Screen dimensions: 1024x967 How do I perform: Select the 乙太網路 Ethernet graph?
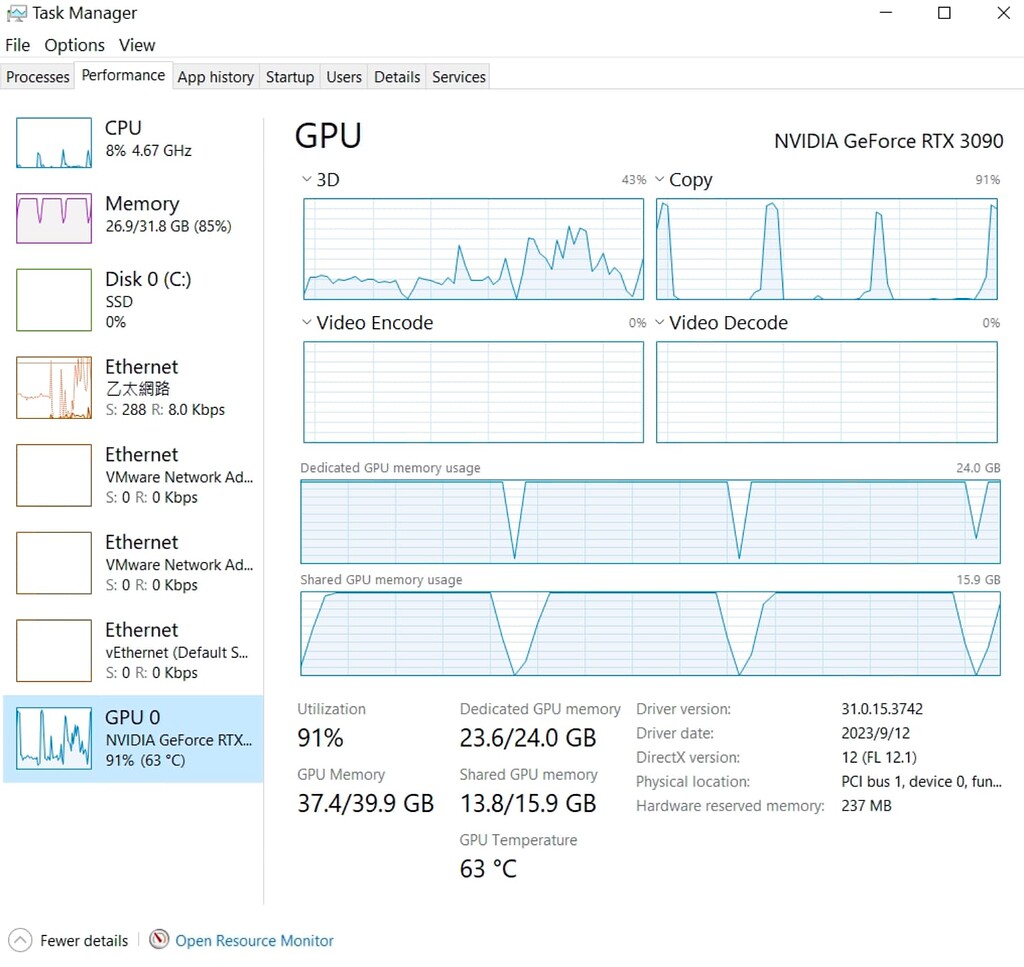(x=53, y=388)
